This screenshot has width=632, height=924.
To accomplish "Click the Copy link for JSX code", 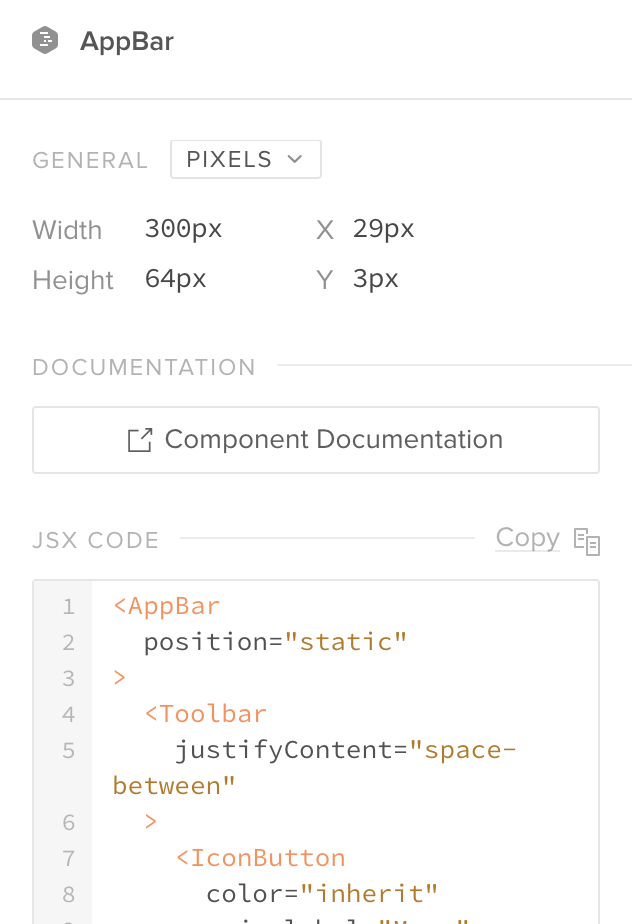I will coord(527,538).
